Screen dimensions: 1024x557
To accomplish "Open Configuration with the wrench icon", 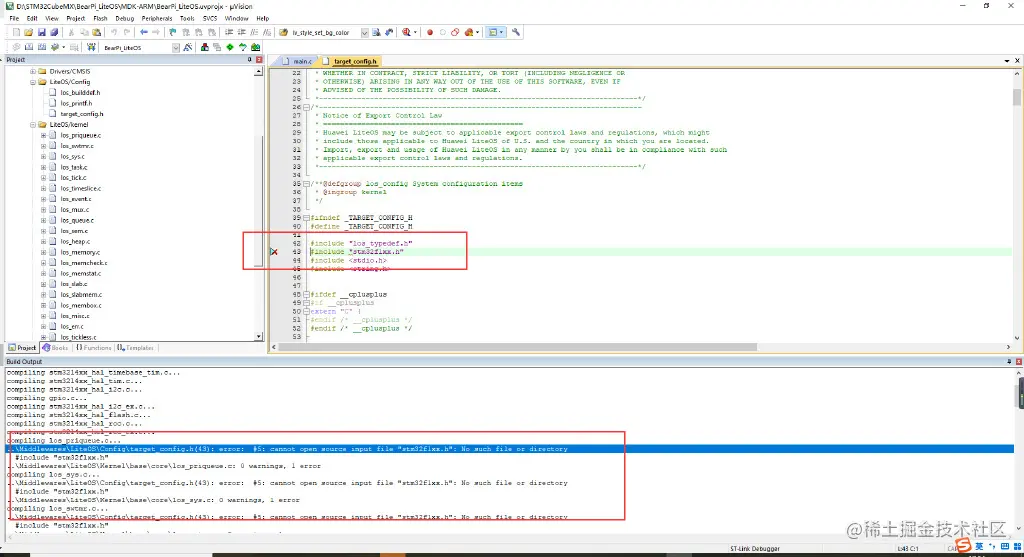I will (x=516, y=32).
